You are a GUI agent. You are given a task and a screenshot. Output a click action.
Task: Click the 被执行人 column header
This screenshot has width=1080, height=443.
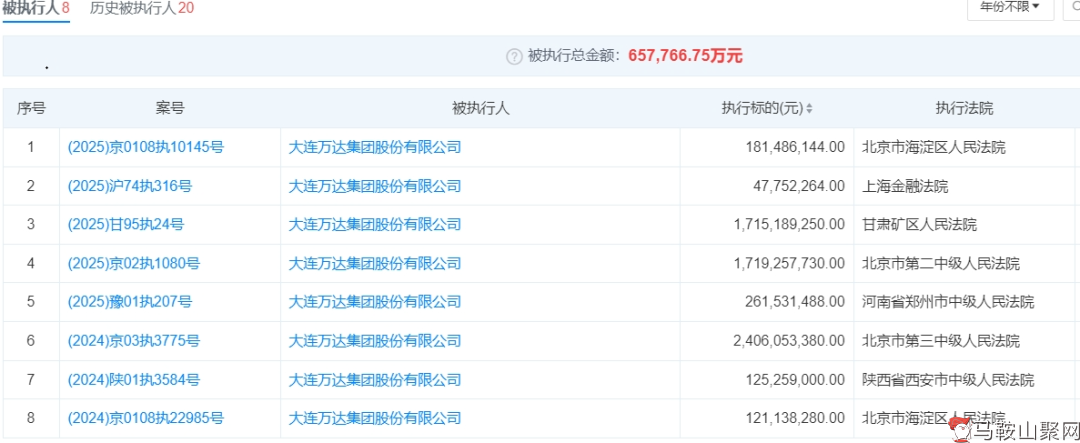480,108
